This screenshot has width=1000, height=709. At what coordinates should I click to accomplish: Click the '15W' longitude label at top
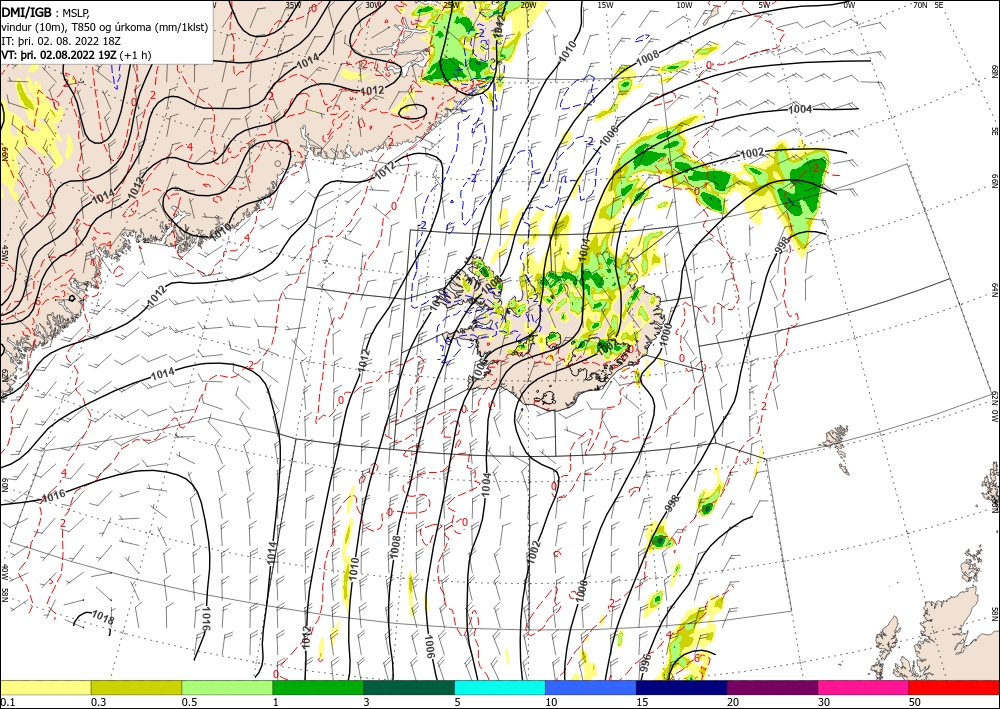pos(605,4)
